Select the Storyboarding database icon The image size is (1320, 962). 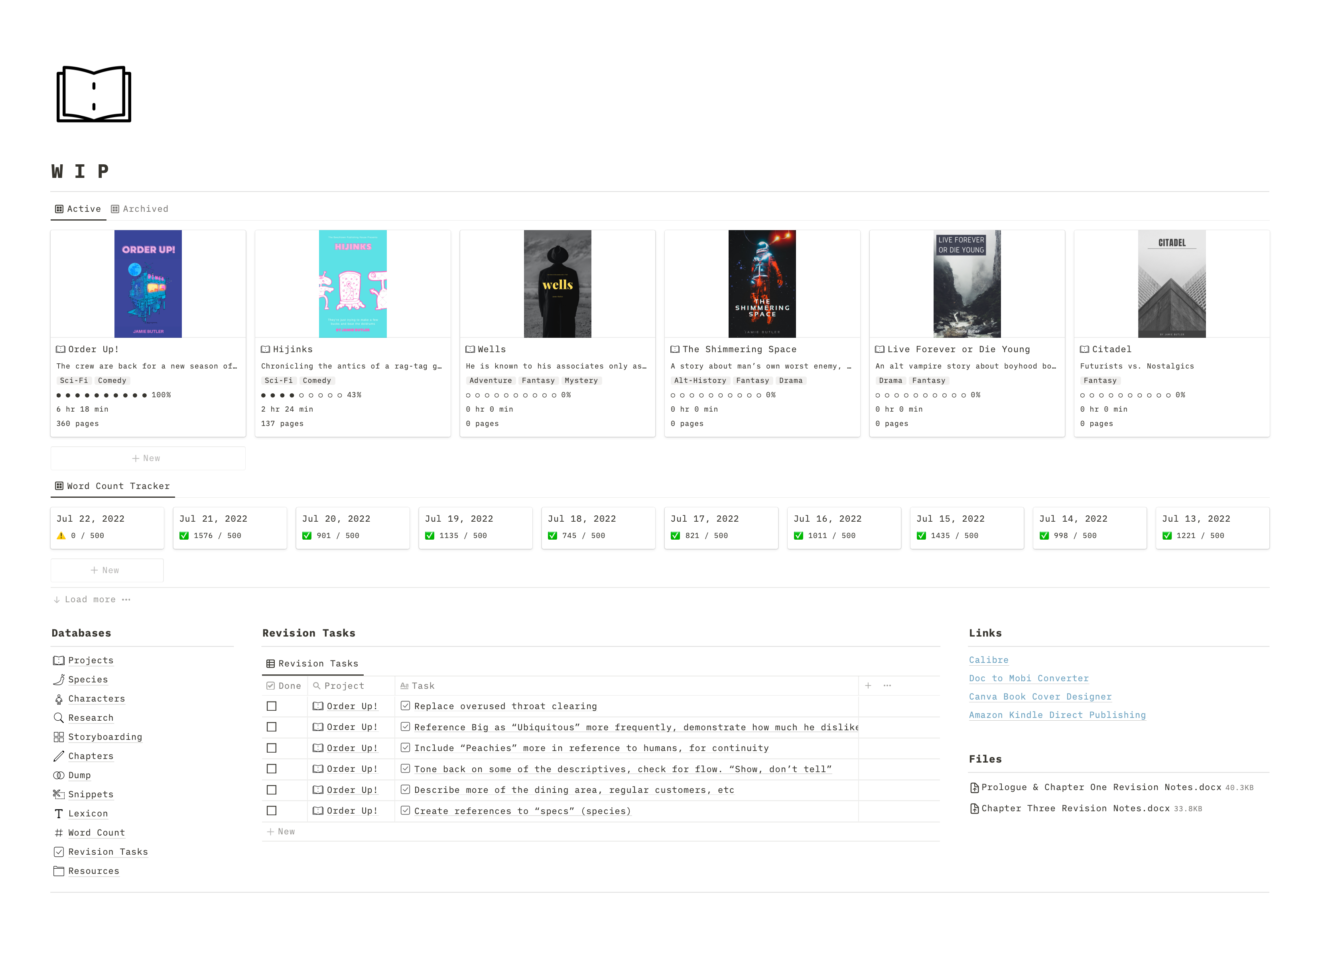point(58,737)
